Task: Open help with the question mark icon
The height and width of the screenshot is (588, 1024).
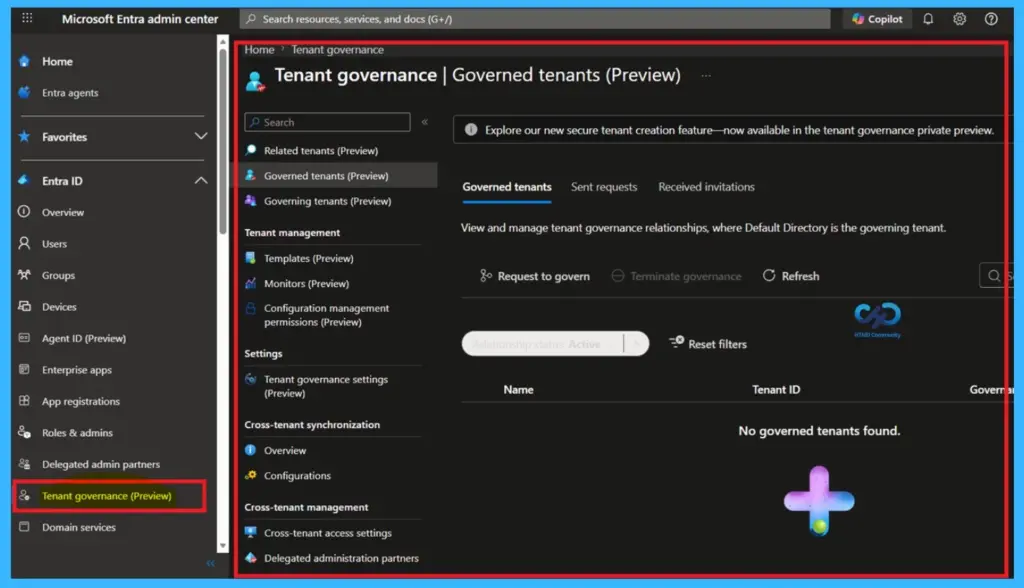Action: 990,18
